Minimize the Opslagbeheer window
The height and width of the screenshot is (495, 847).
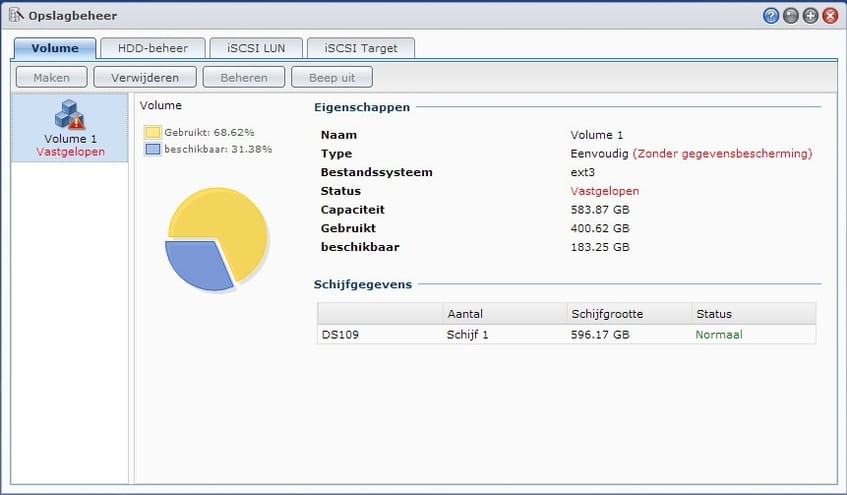coord(791,16)
